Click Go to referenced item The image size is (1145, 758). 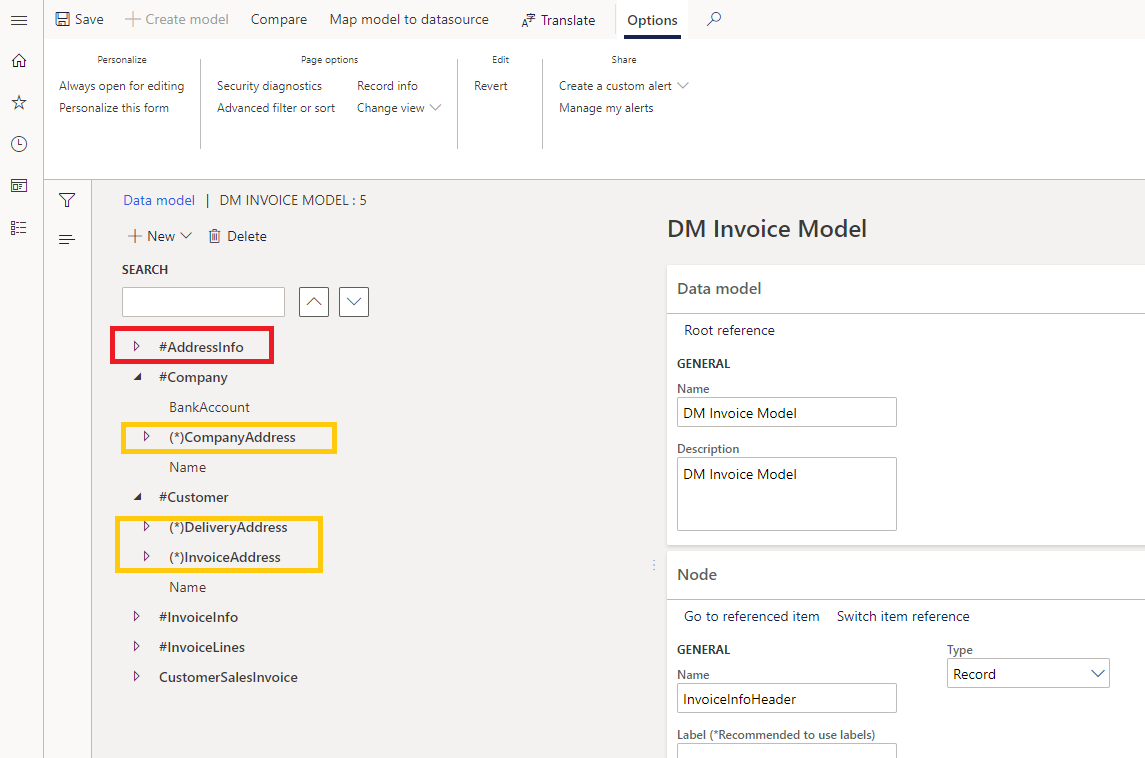[751, 615]
